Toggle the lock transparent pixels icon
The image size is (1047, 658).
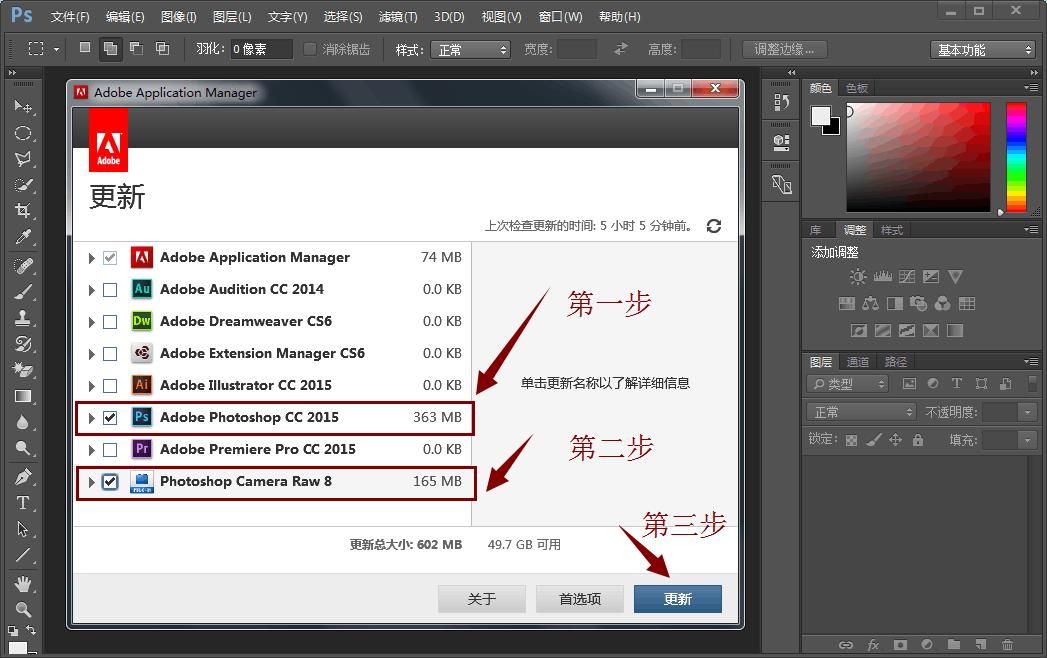tap(851, 440)
